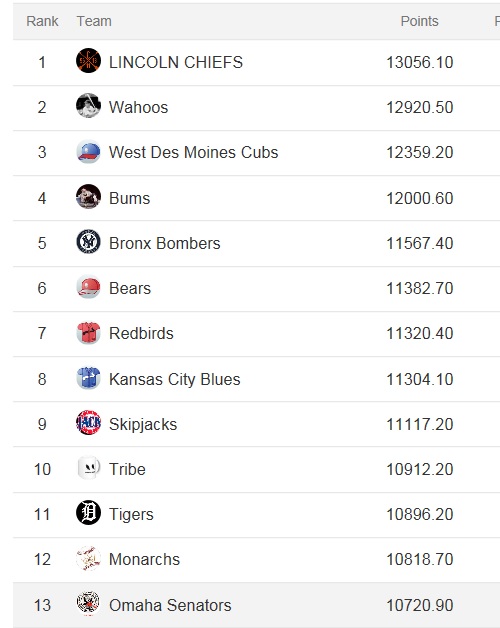
Task: Click the Team column header
Action: tap(94, 21)
